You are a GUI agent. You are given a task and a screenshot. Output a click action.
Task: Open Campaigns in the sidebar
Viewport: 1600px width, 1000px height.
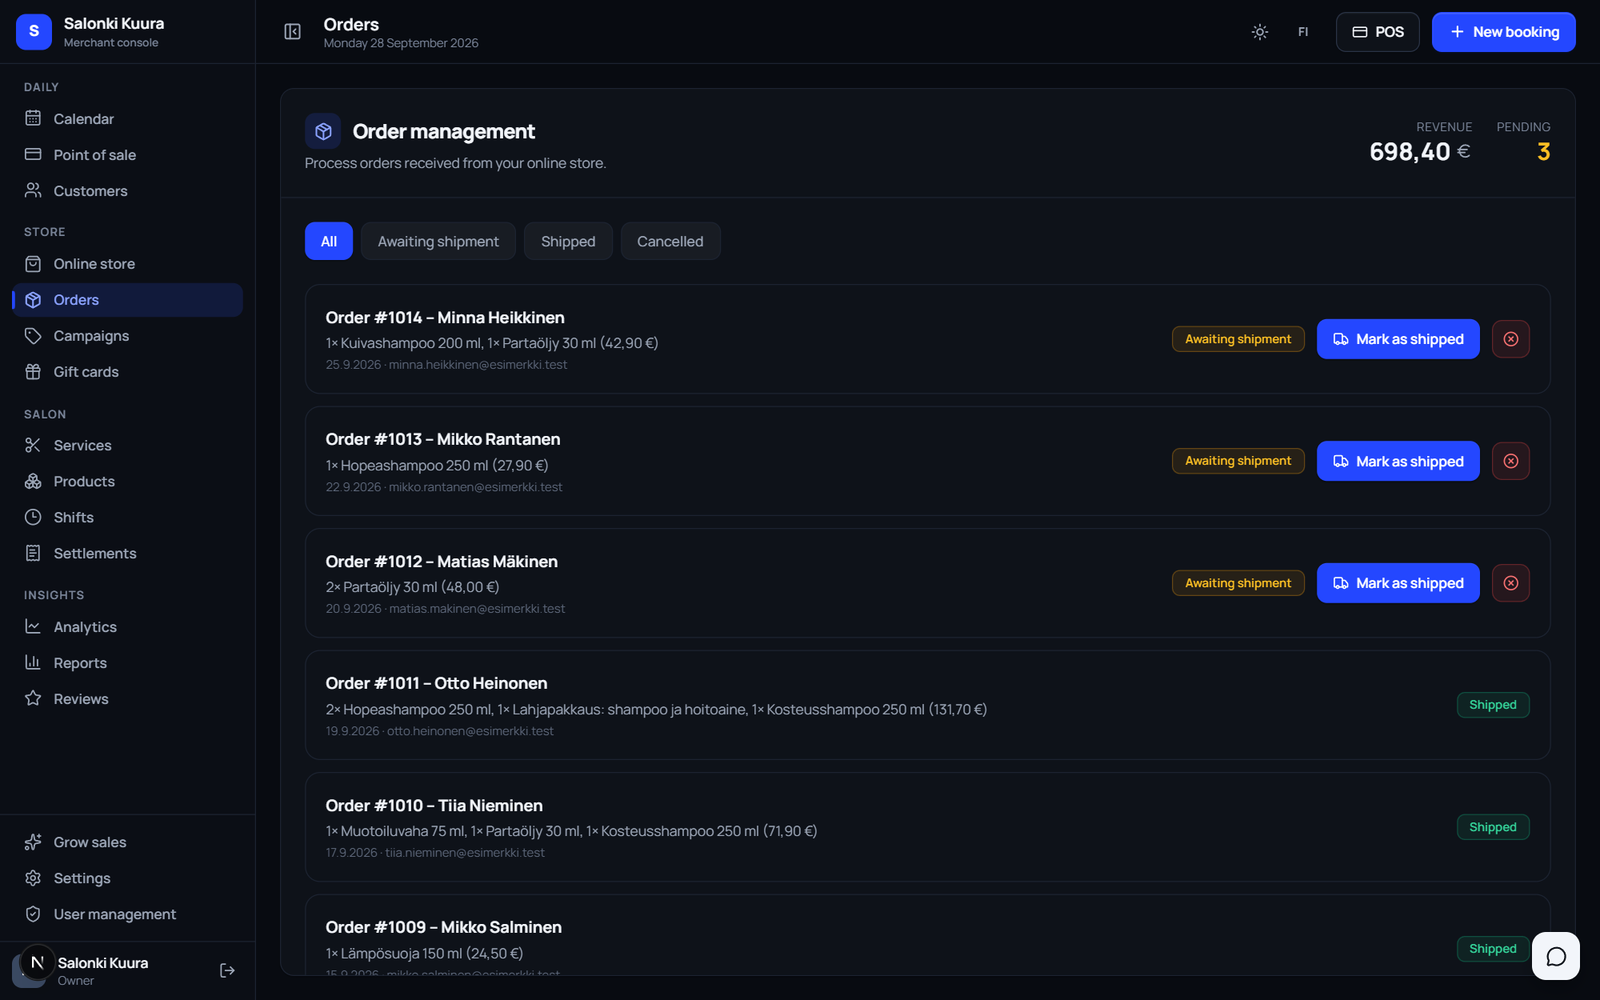coord(127,336)
